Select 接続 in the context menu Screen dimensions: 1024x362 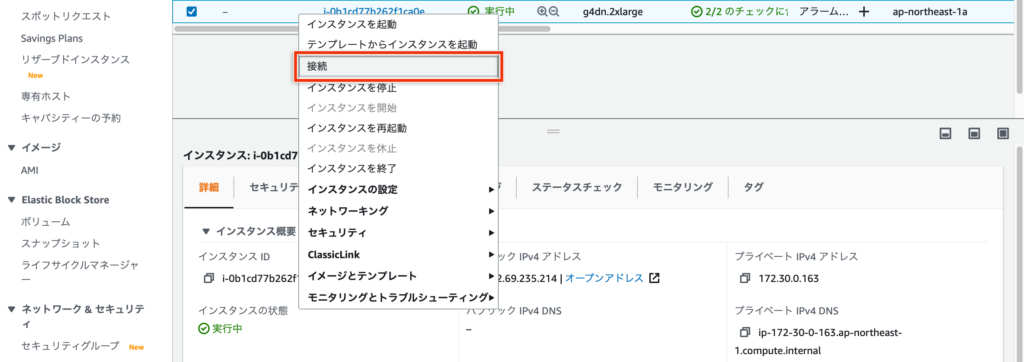pyautogui.click(x=398, y=66)
